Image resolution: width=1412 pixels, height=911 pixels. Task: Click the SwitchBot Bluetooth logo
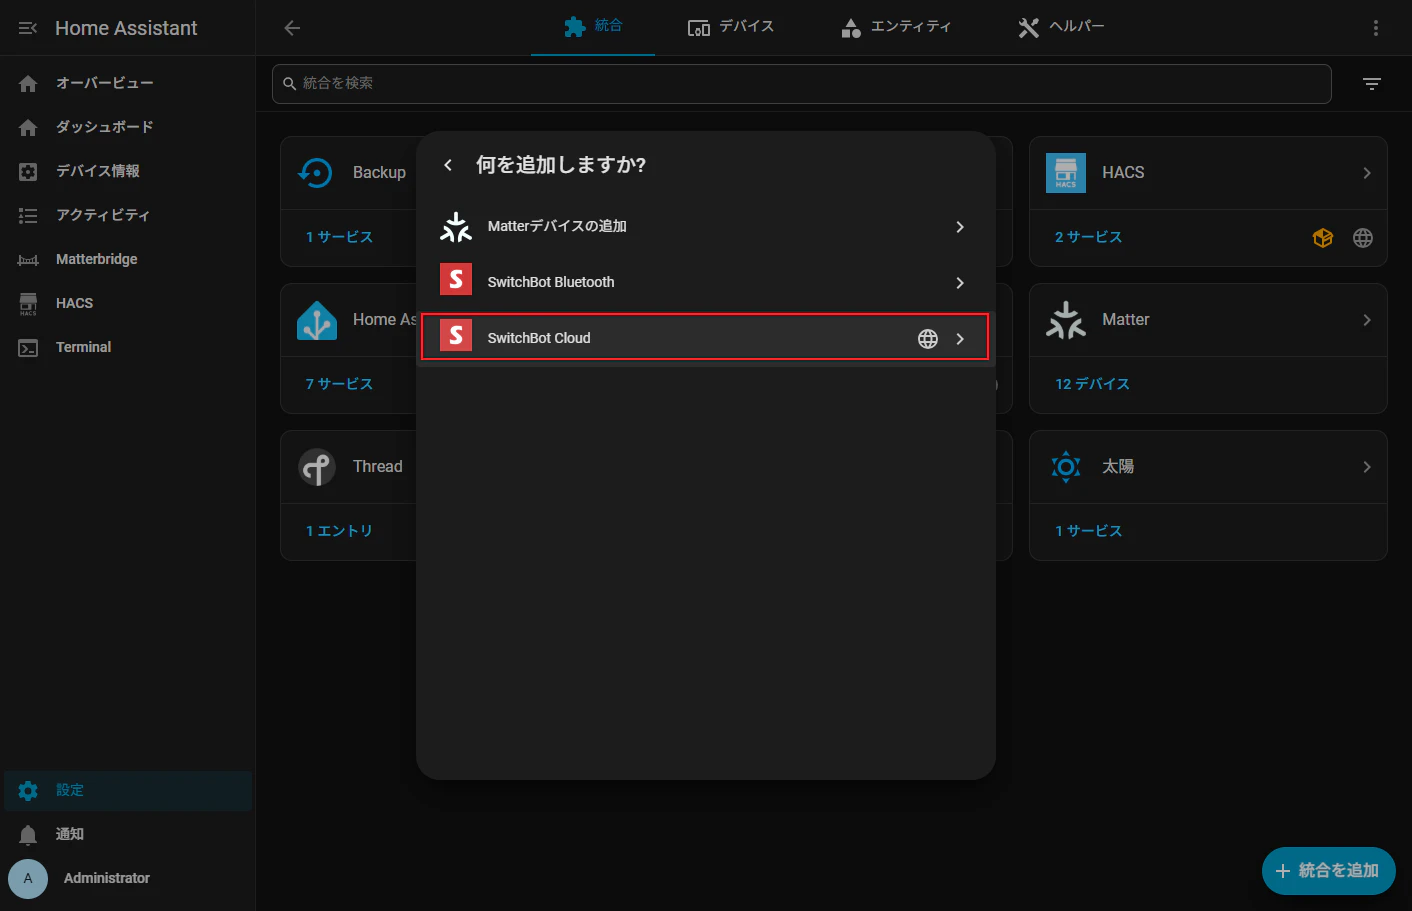pyautogui.click(x=456, y=279)
